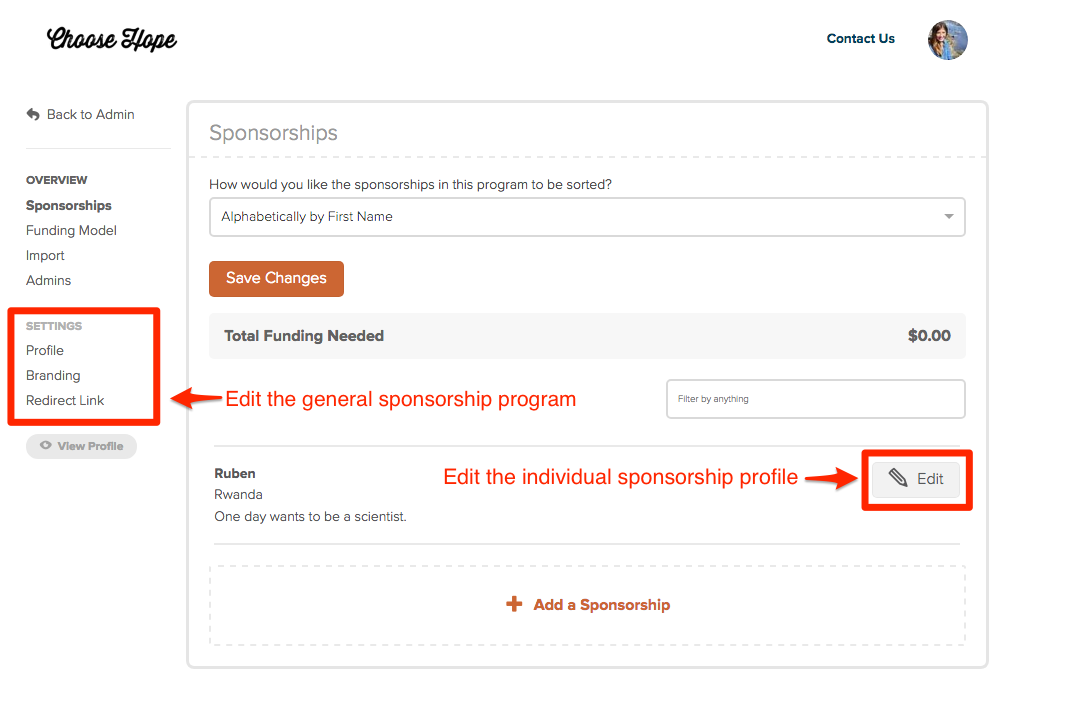Open Branding settings
1081x720 pixels.
pyautogui.click(x=53, y=375)
